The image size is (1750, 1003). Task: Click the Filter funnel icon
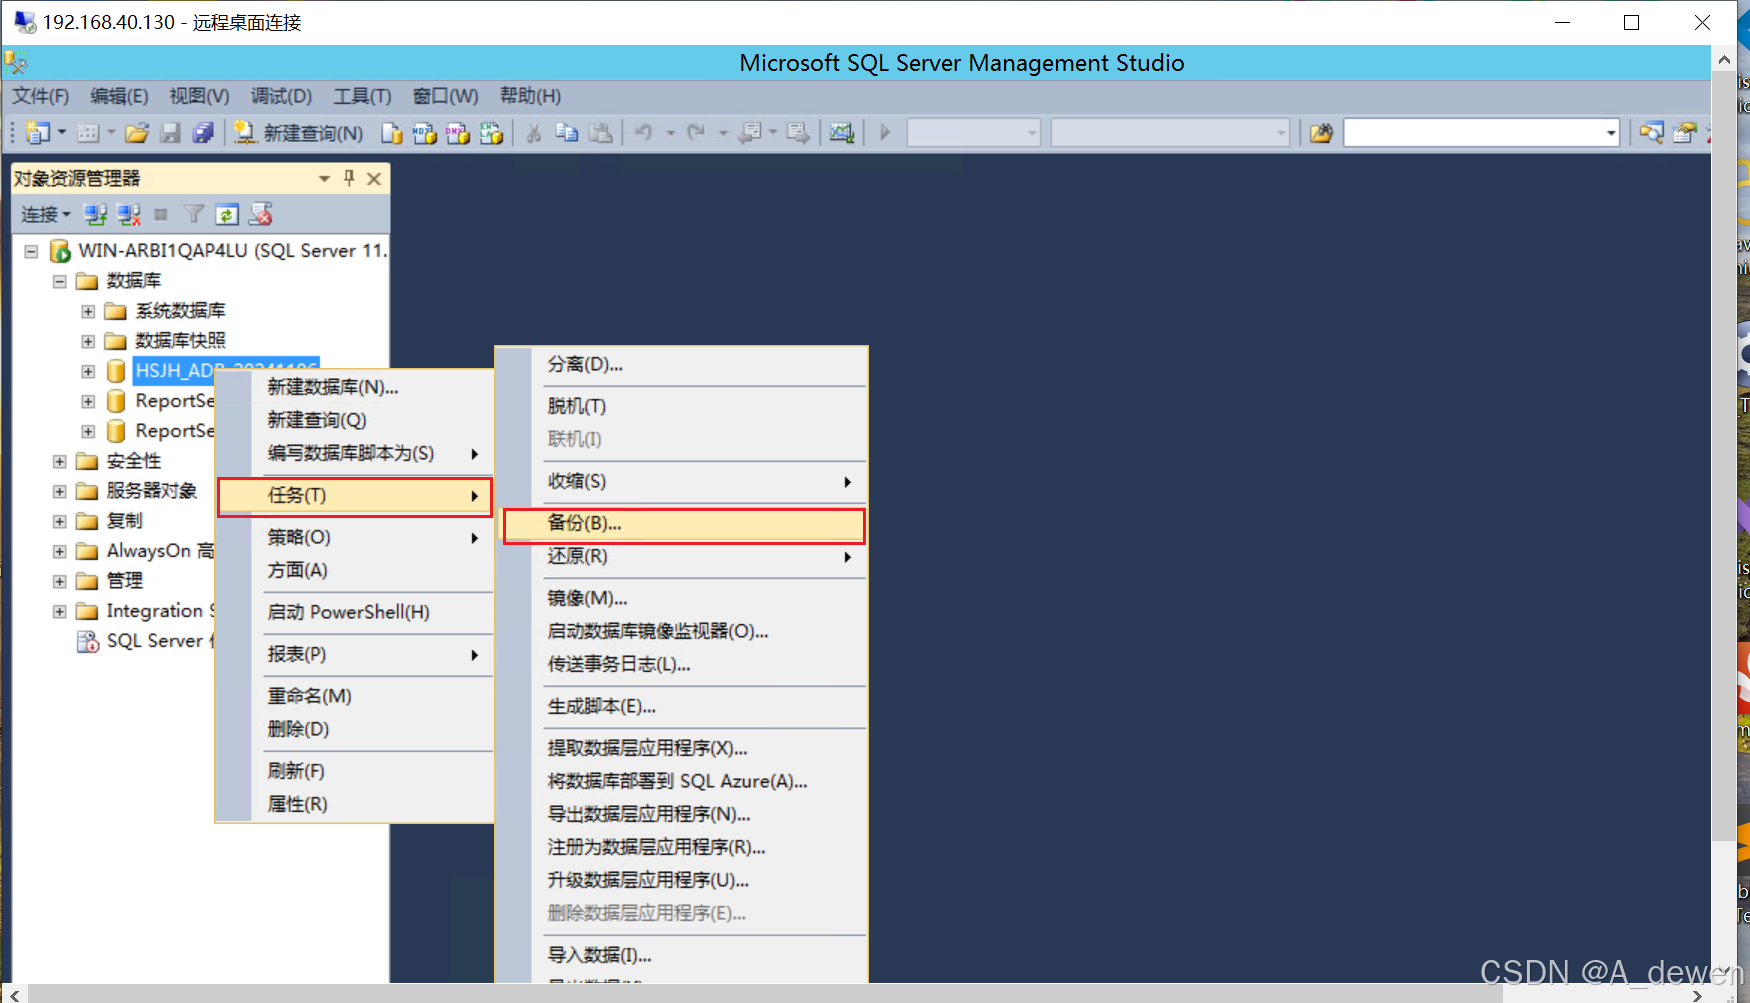tap(195, 214)
